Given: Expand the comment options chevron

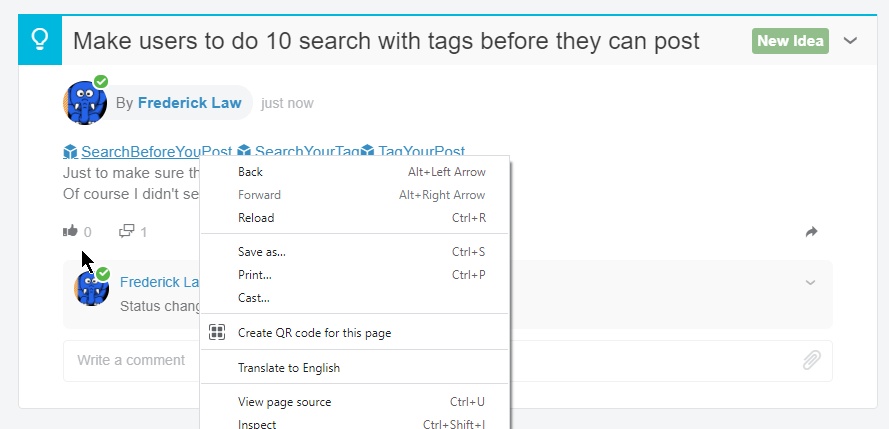Looking at the screenshot, I should (810, 282).
